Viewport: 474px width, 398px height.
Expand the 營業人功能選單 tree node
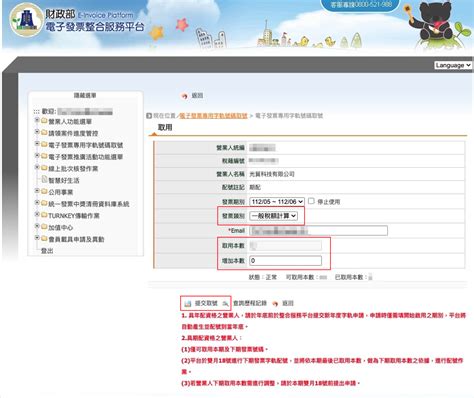point(37,120)
